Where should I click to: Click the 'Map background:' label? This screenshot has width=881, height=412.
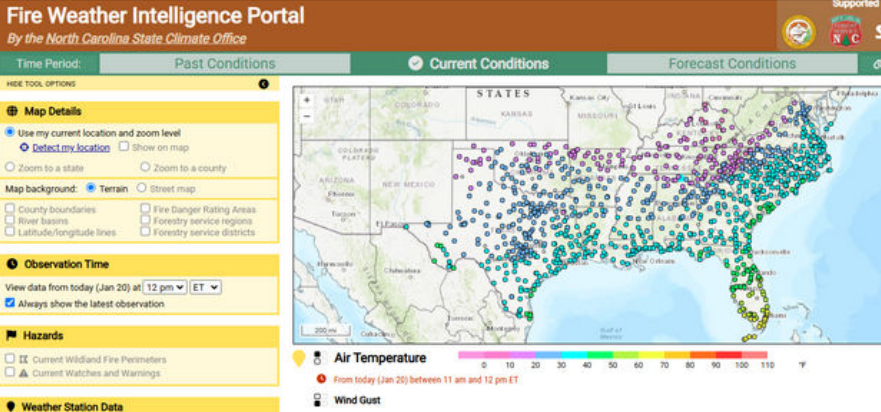point(41,188)
